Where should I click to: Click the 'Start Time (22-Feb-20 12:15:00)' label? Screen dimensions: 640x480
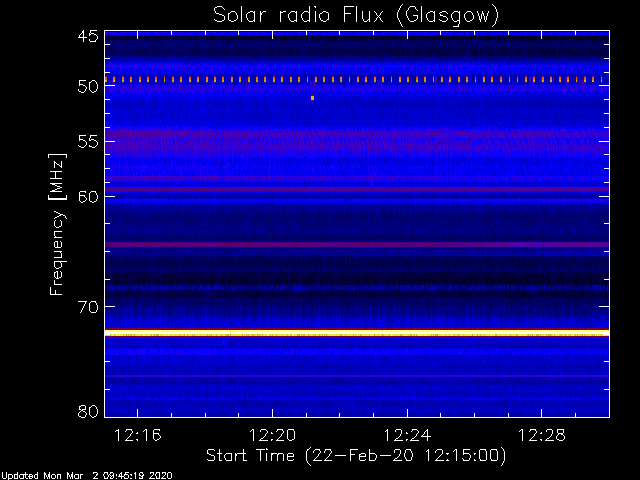click(x=356, y=456)
